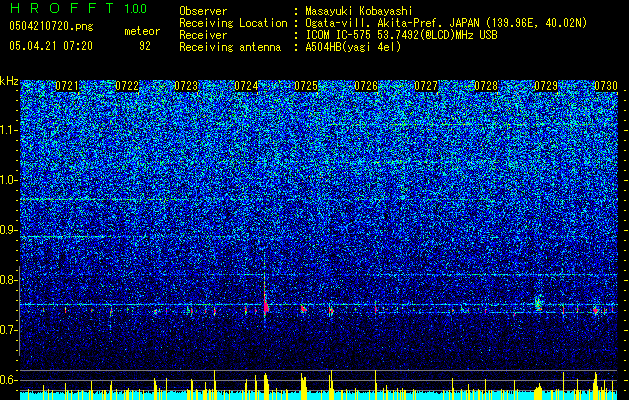The image size is (629, 400).
Task: Click the 0.6 kHz axis label
Action: [9, 380]
